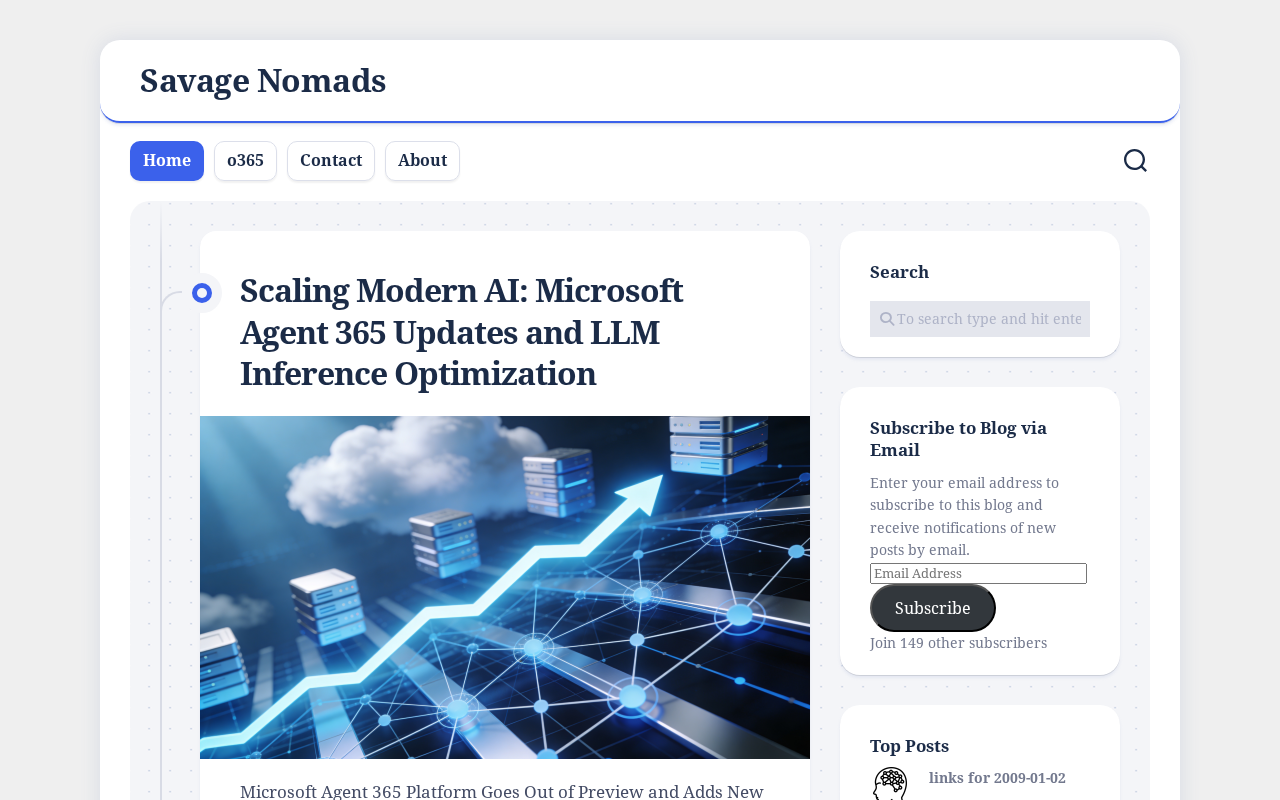
Task: Open the About page from navigation
Action: point(422,161)
